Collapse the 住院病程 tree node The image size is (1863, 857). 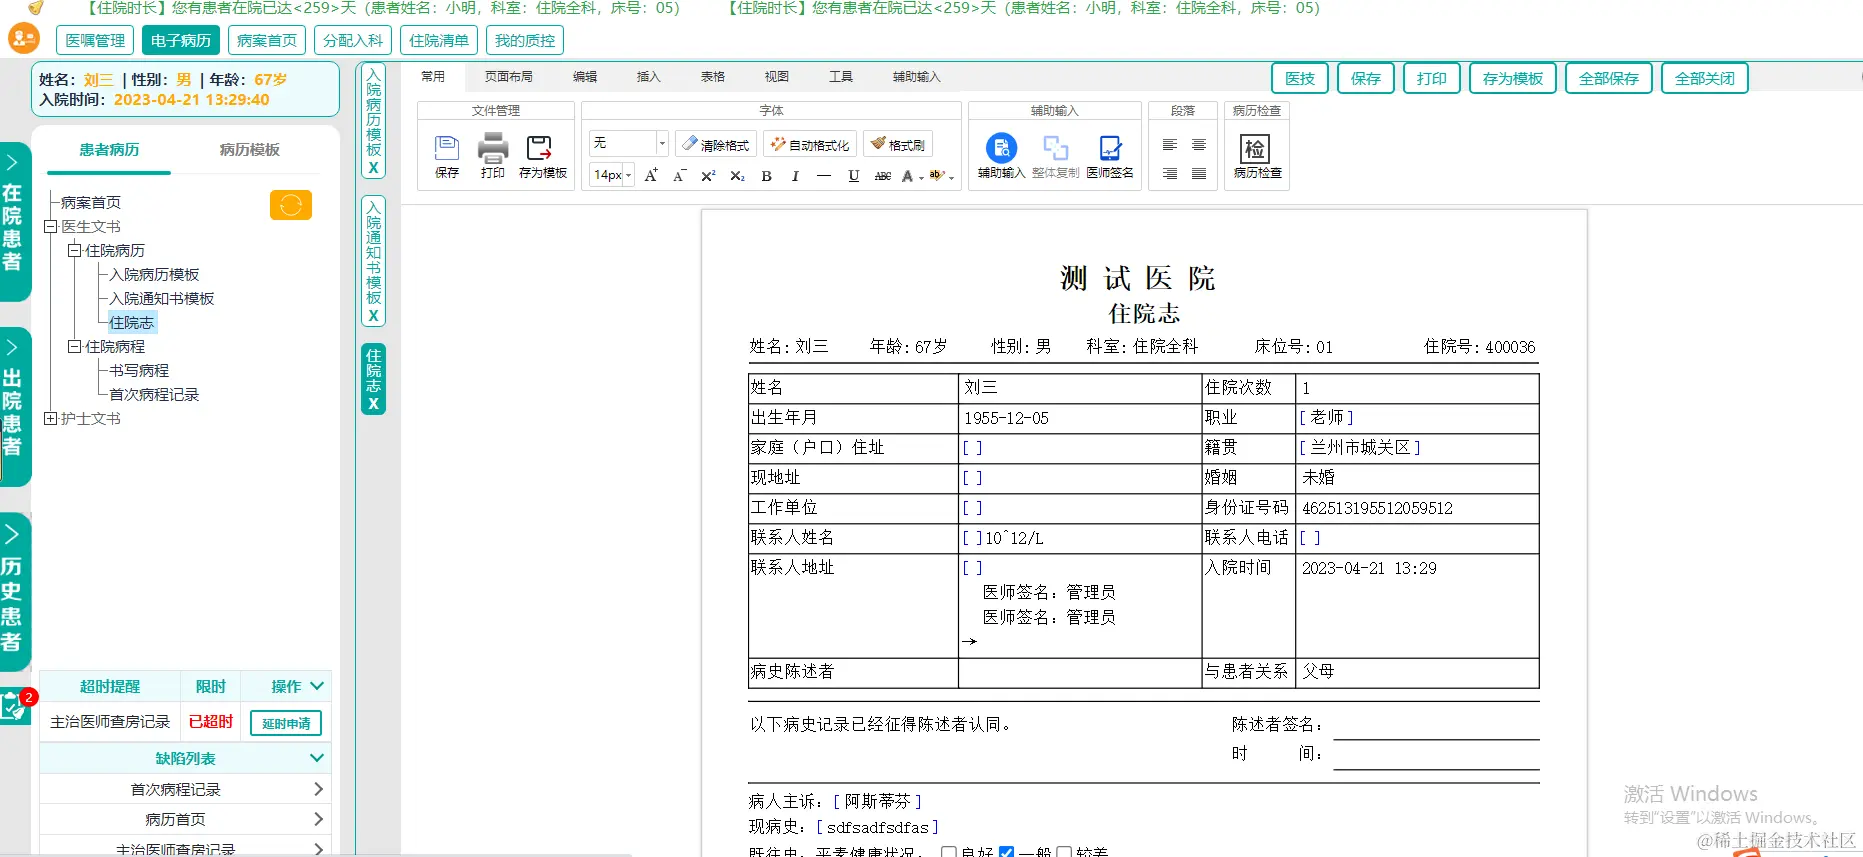[x=74, y=347]
